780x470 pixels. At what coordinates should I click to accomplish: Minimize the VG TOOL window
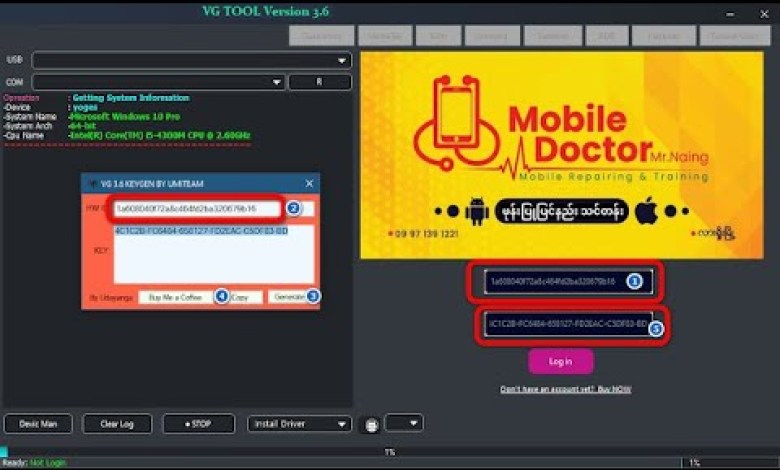[730, 14]
